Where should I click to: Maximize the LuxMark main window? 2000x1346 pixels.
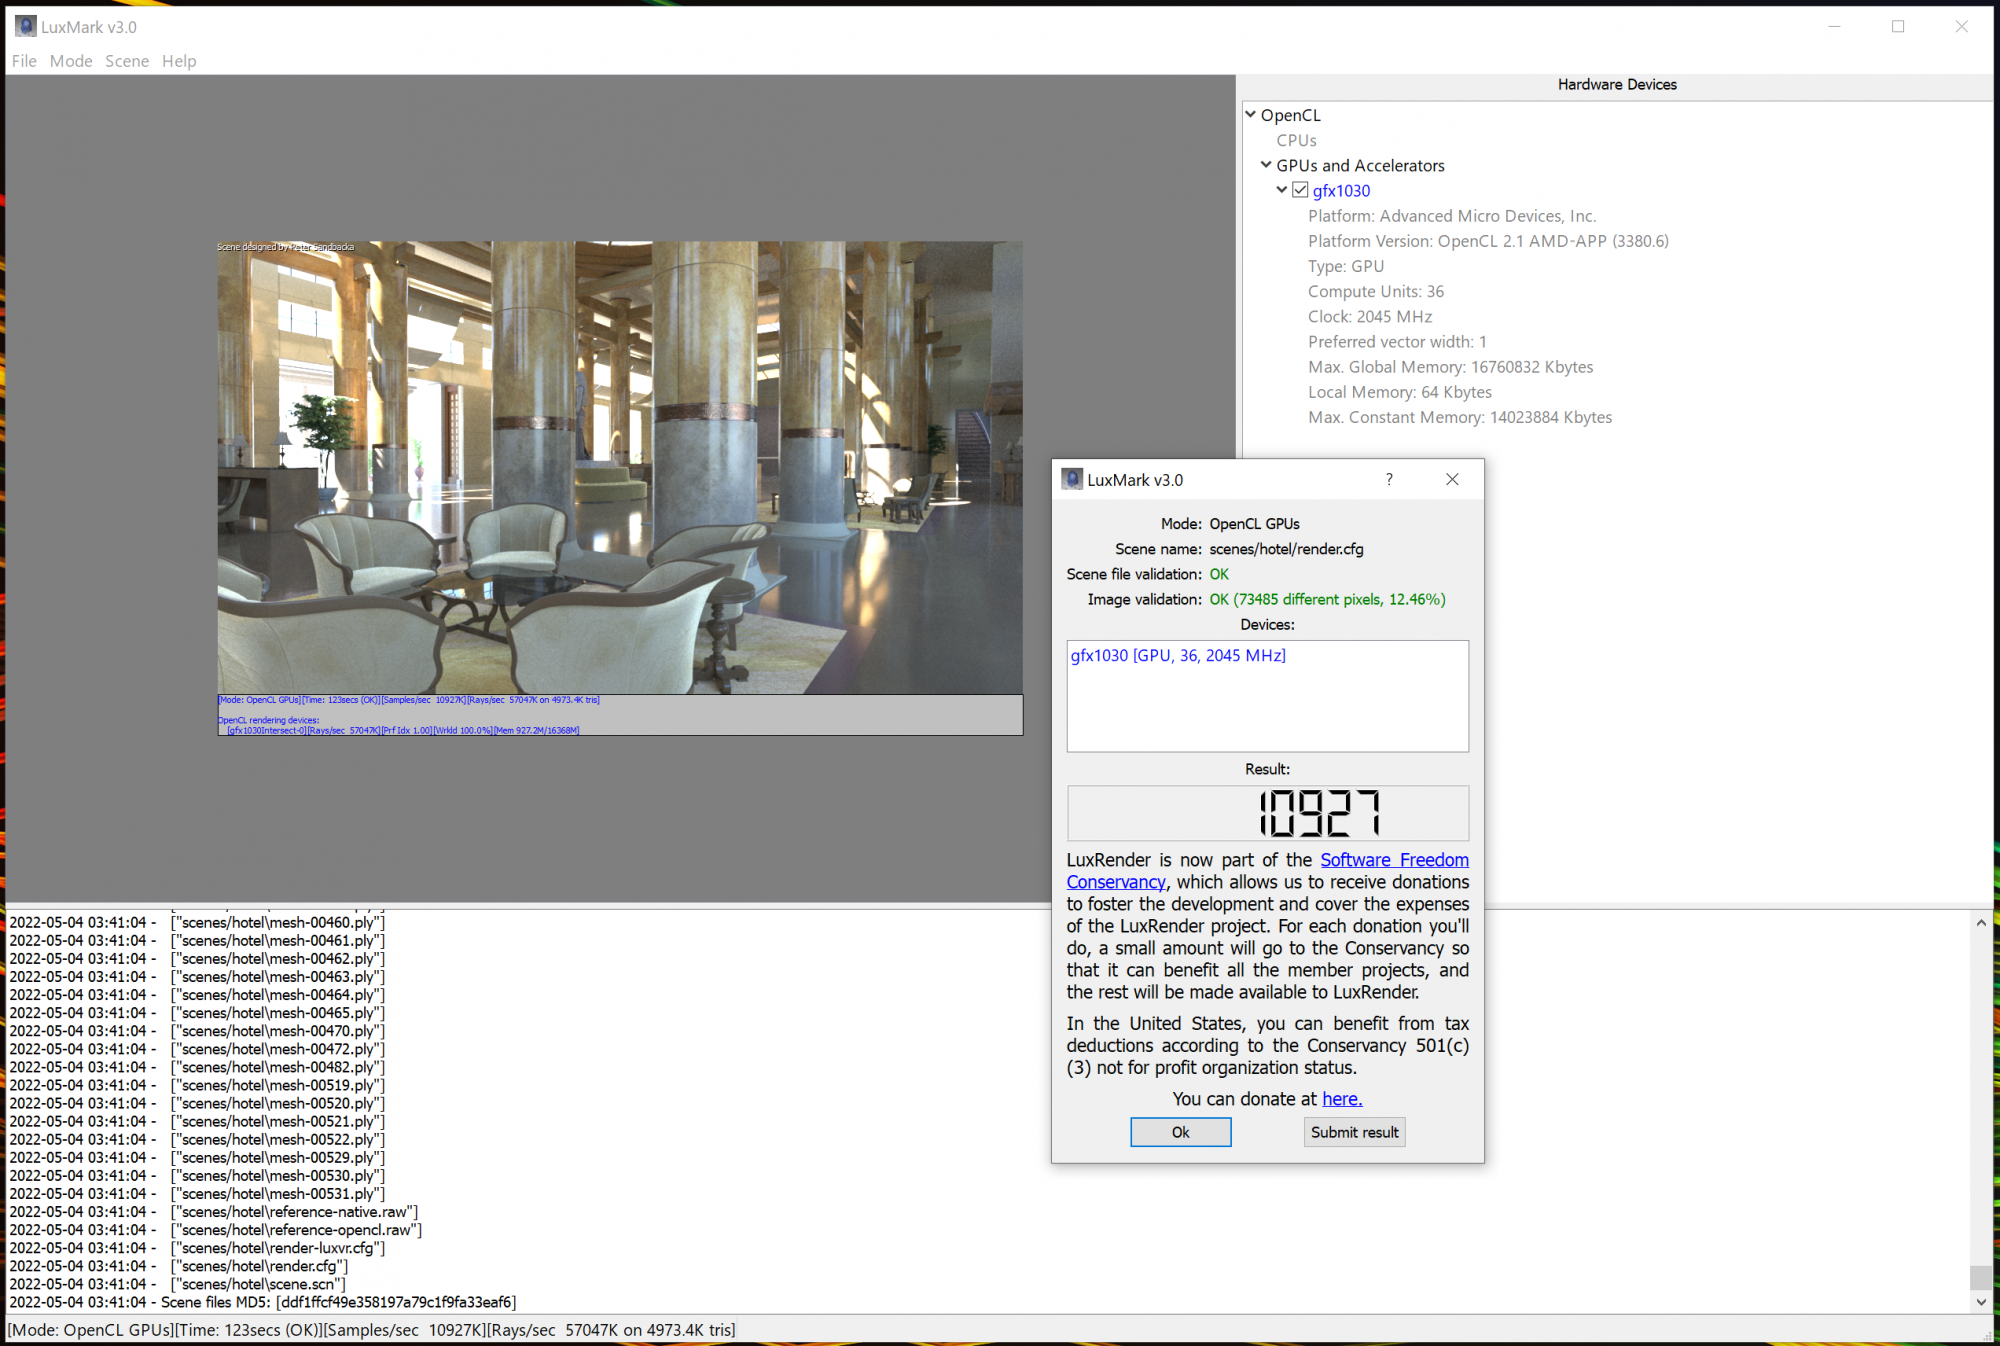[1898, 27]
